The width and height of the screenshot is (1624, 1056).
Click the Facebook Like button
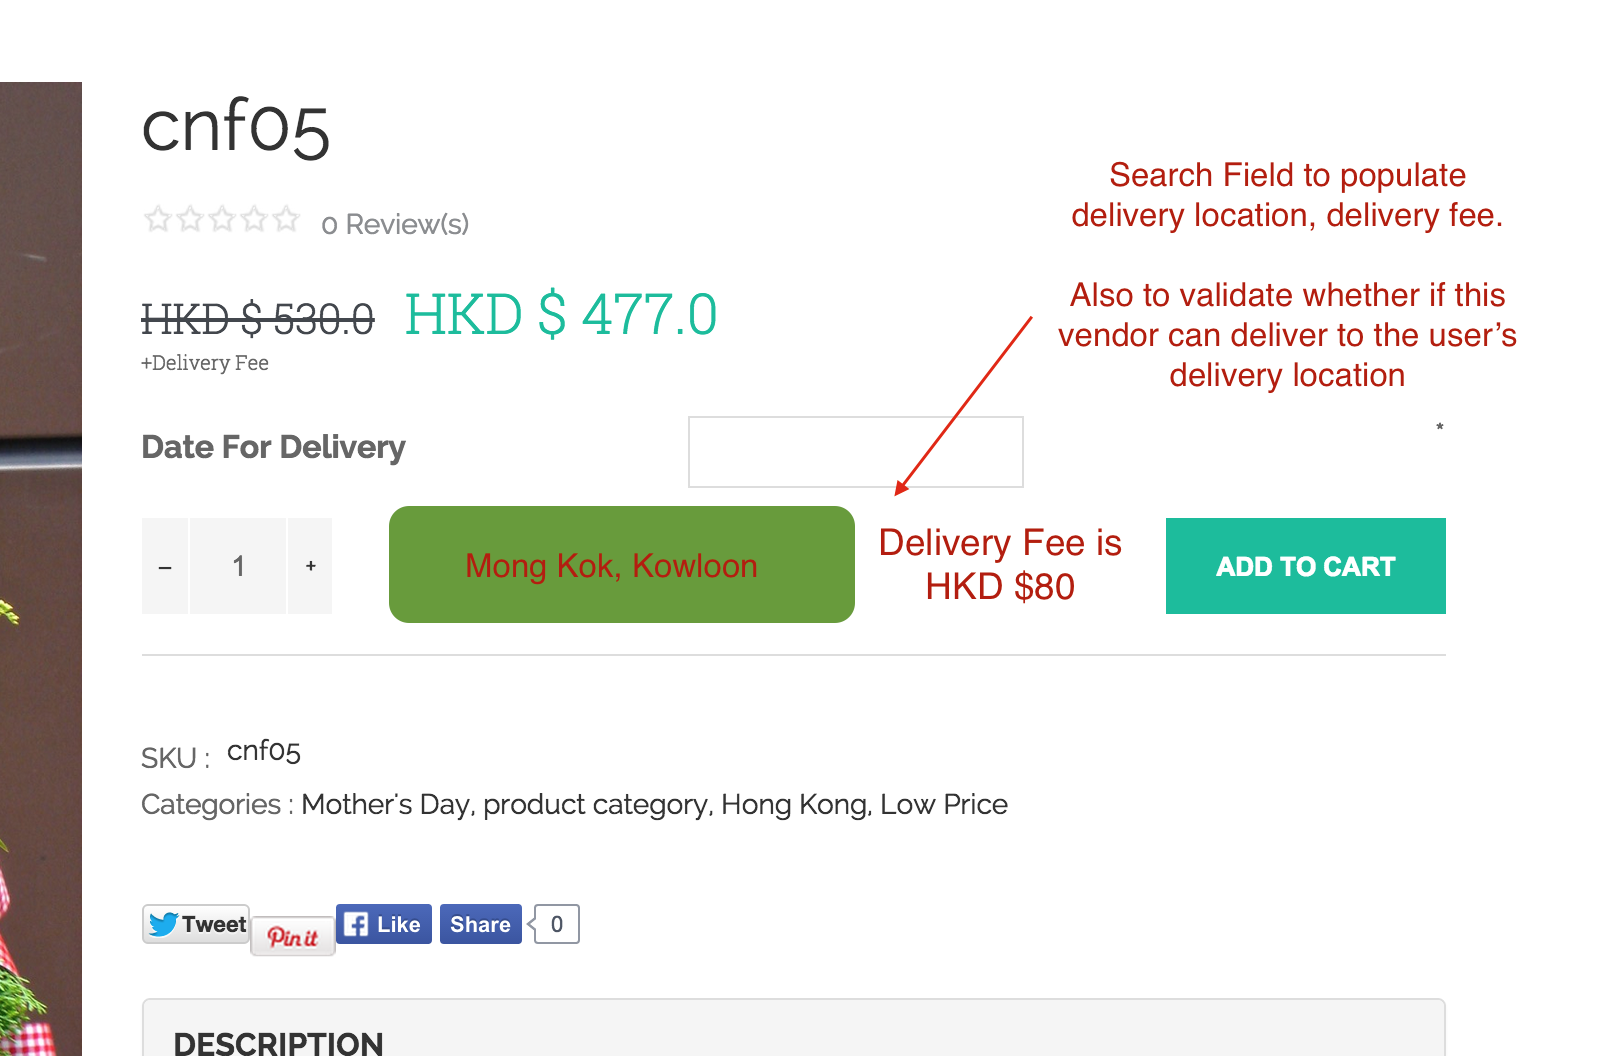384,924
